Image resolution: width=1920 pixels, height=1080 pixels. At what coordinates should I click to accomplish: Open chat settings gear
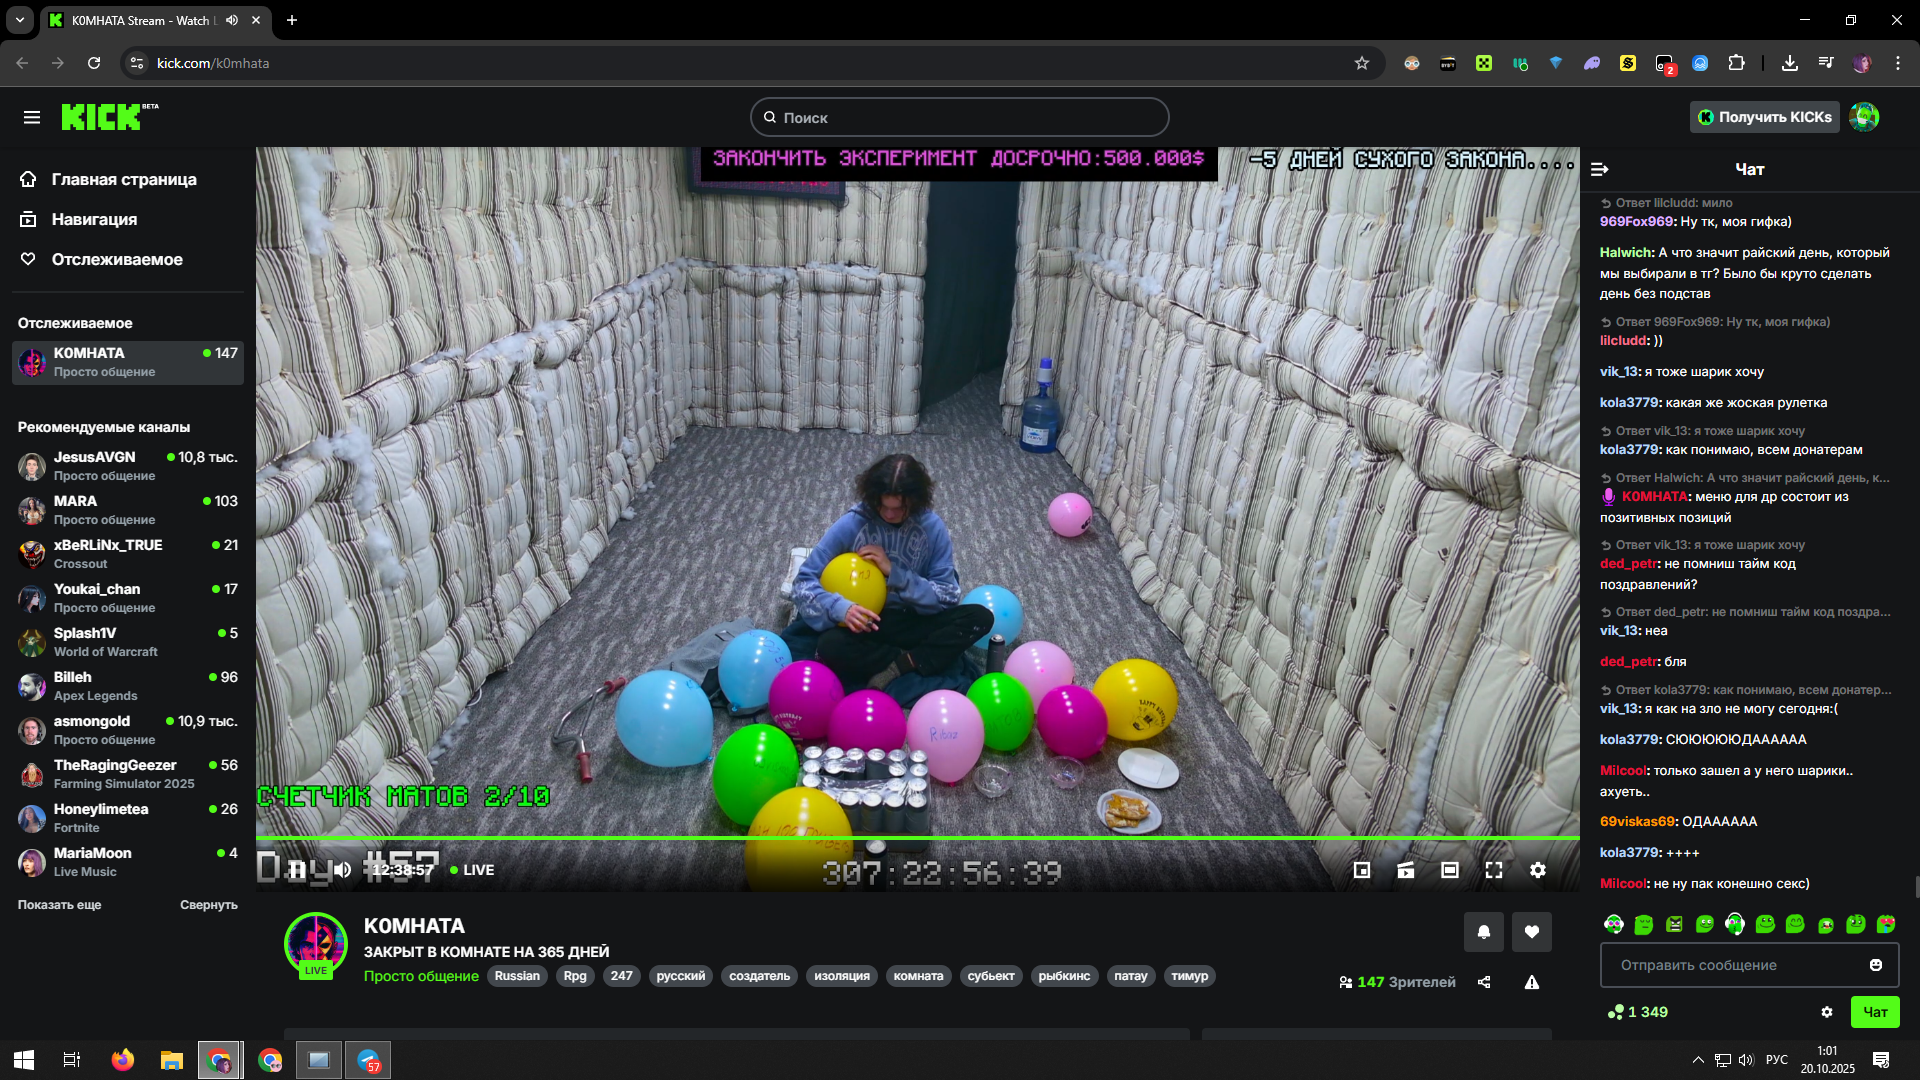click(x=1827, y=1012)
